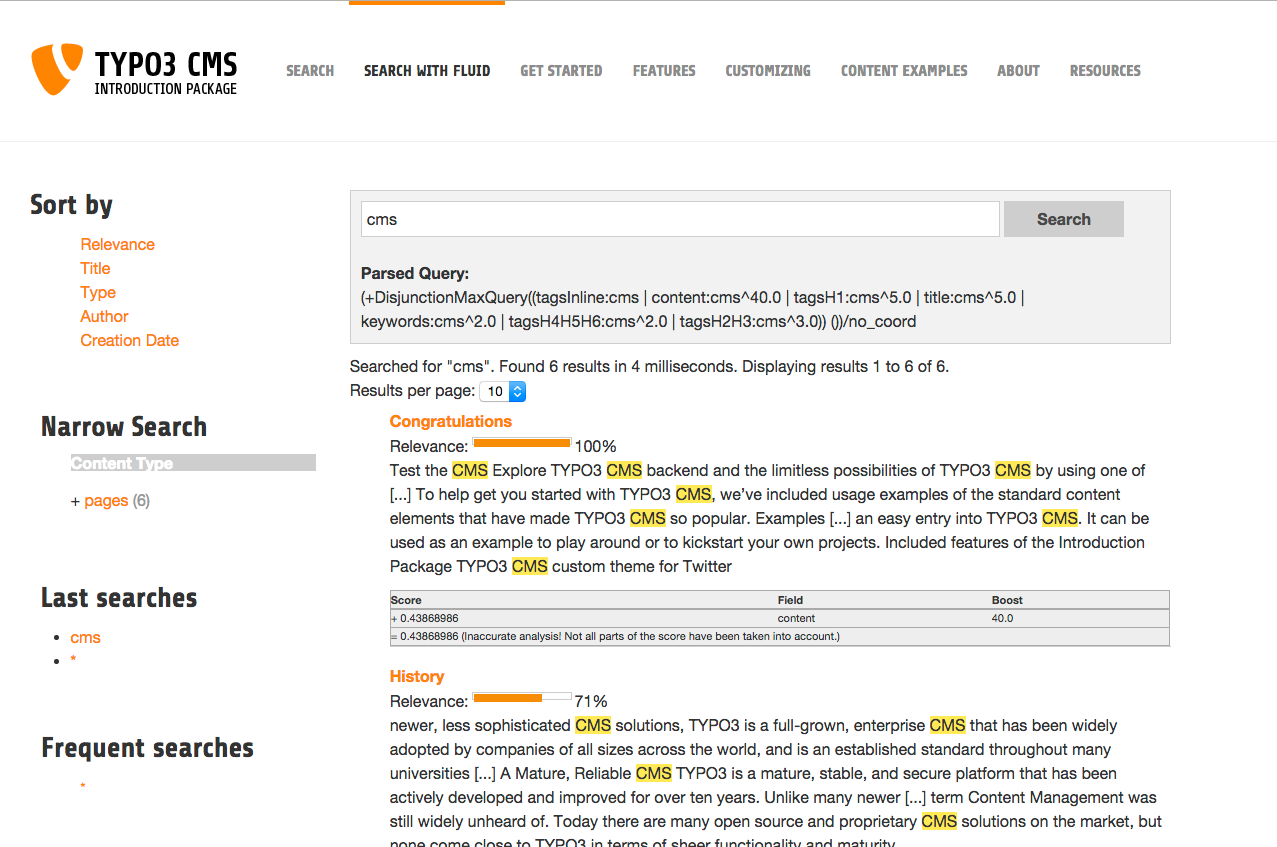Screen dimensions: 1277x847
Task: Filter results by pages facet
Action: point(106,500)
